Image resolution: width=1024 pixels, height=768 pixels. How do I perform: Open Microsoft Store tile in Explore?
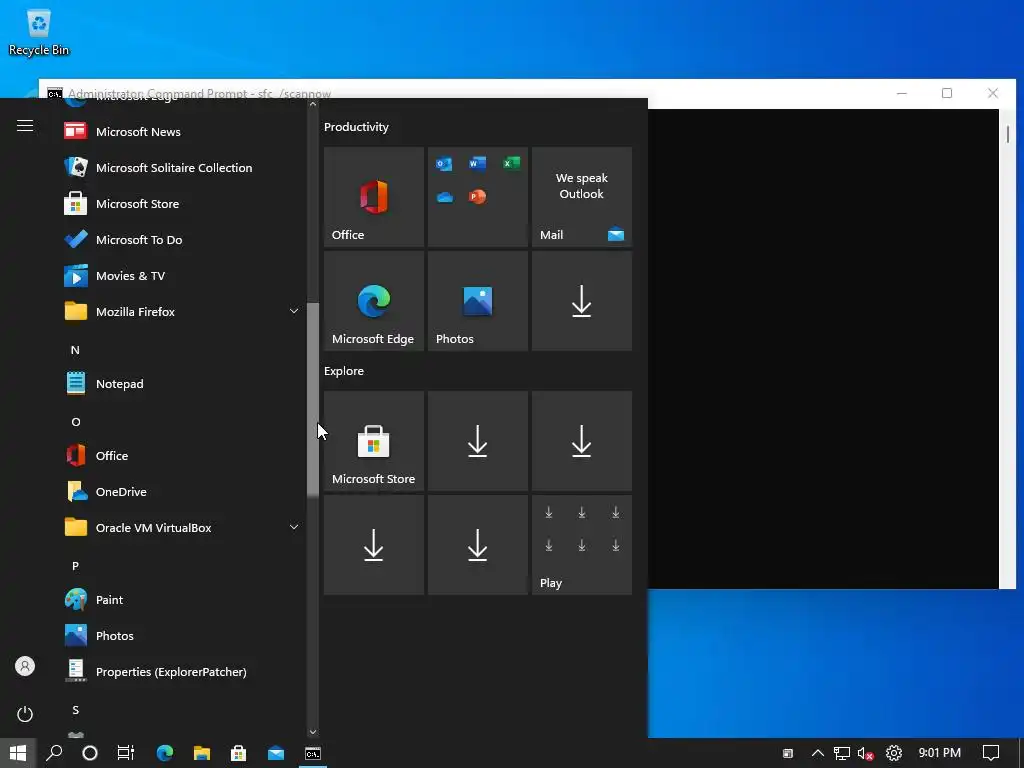(374, 441)
